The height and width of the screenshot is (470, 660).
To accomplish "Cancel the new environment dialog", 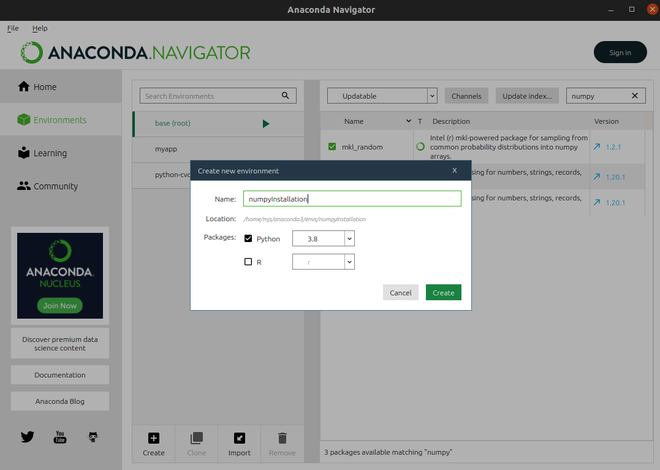I will (400, 293).
